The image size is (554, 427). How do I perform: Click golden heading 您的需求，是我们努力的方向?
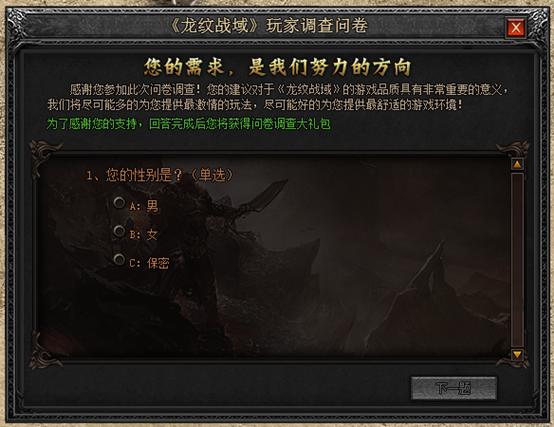point(278,67)
